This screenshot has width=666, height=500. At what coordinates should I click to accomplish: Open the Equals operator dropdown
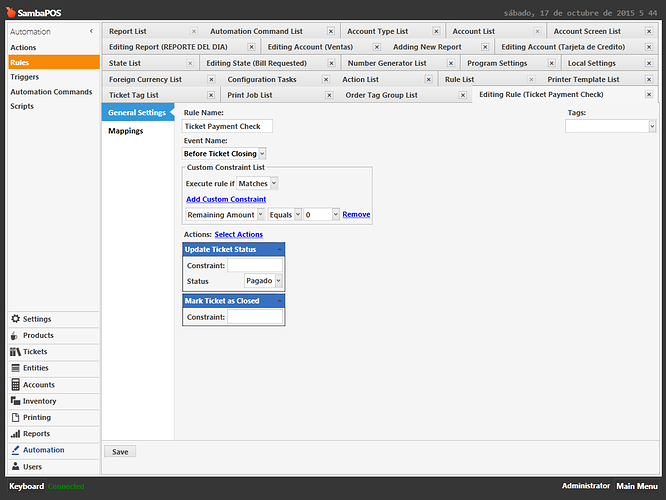[x=298, y=215]
